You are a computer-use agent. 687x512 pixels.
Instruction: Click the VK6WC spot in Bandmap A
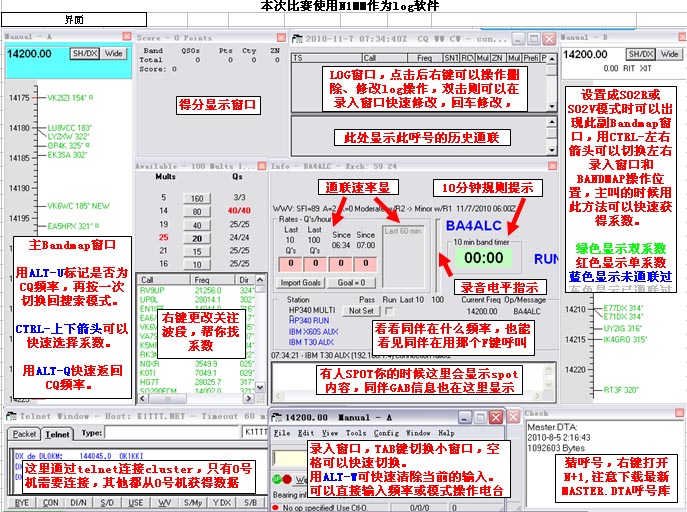[78, 206]
